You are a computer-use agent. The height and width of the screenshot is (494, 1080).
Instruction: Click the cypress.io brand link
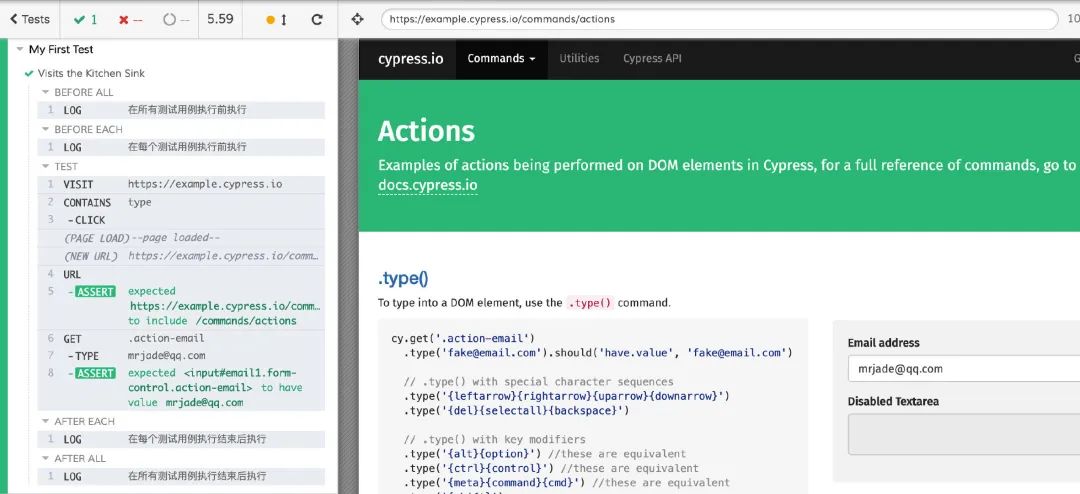point(411,59)
